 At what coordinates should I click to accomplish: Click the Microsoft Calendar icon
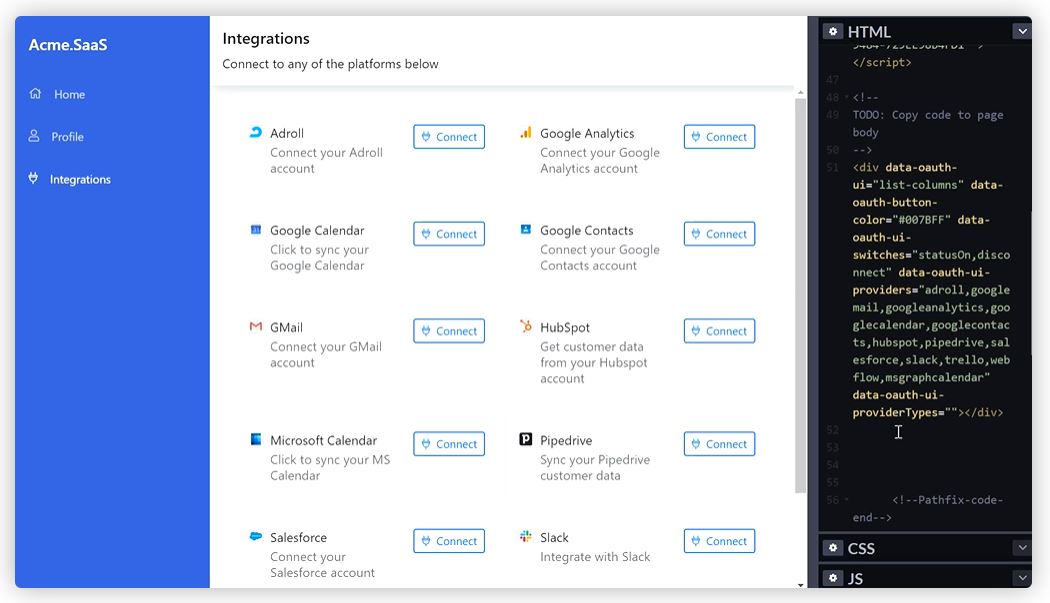255,440
